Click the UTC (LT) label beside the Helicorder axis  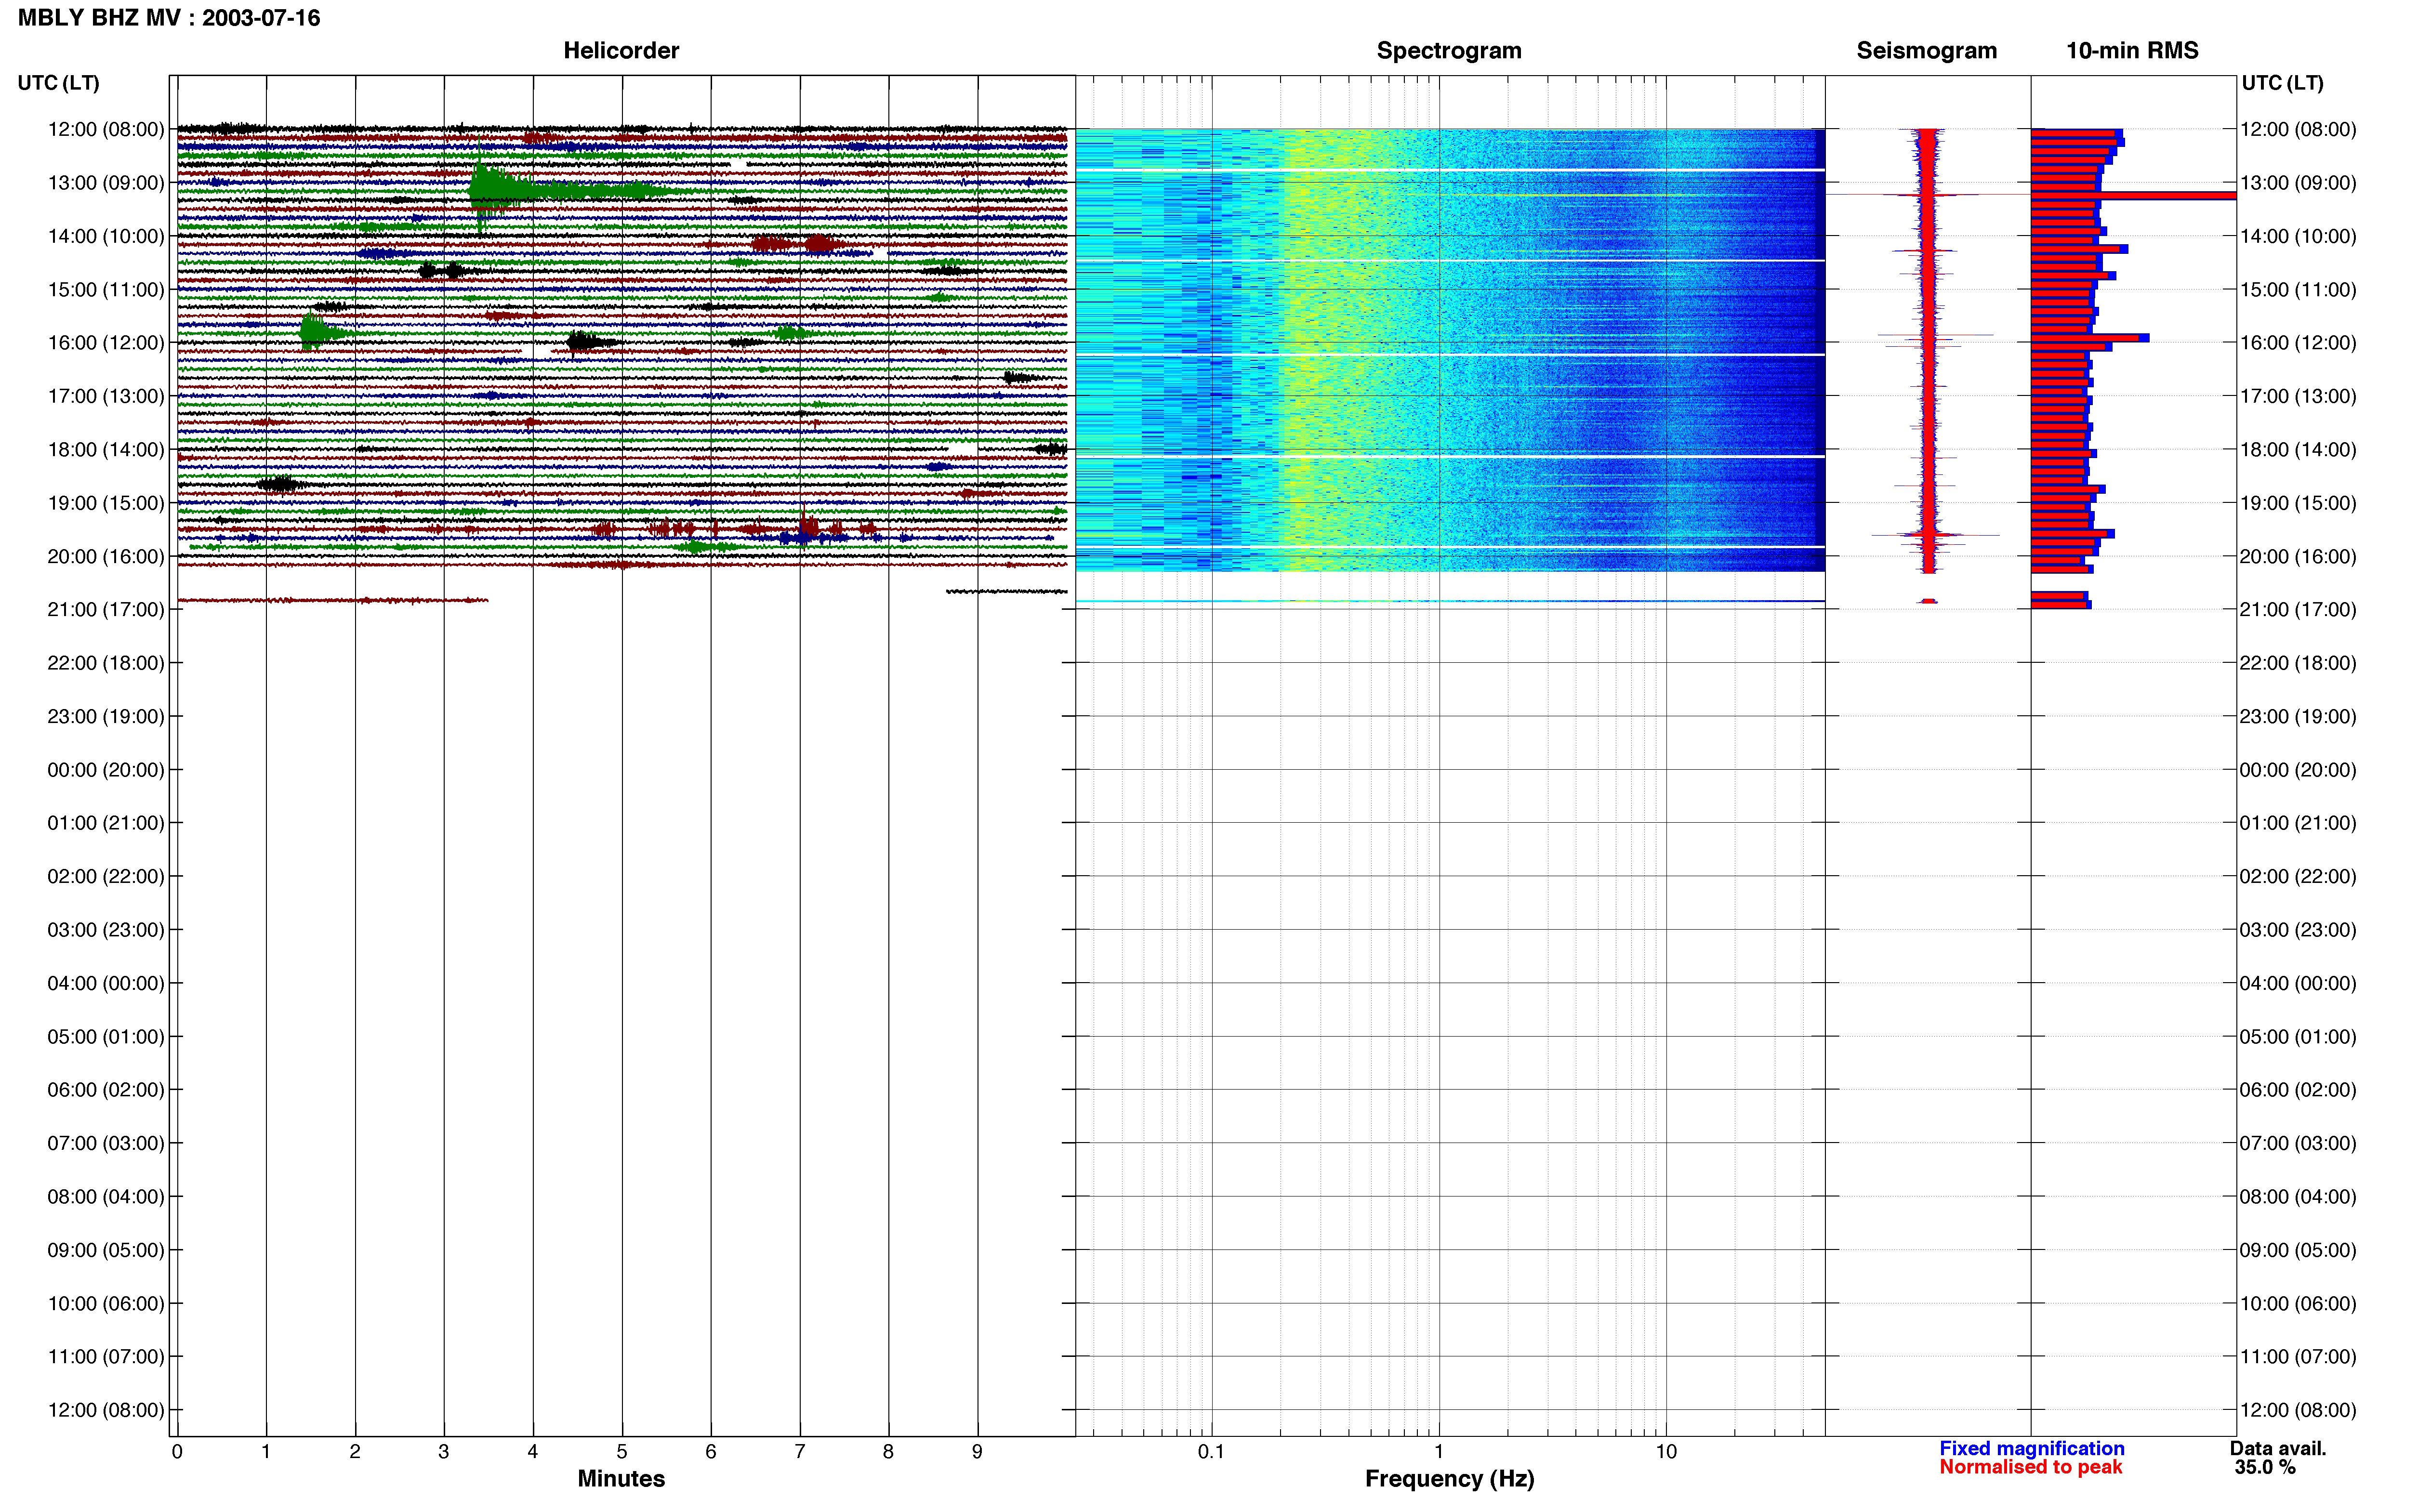pos(58,83)
